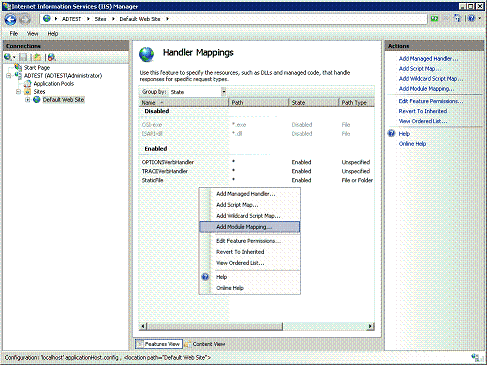Click Add Wildcard Script Map link in Actions
The width and height of the screenshot is (487, 365).
click(431, 78)
